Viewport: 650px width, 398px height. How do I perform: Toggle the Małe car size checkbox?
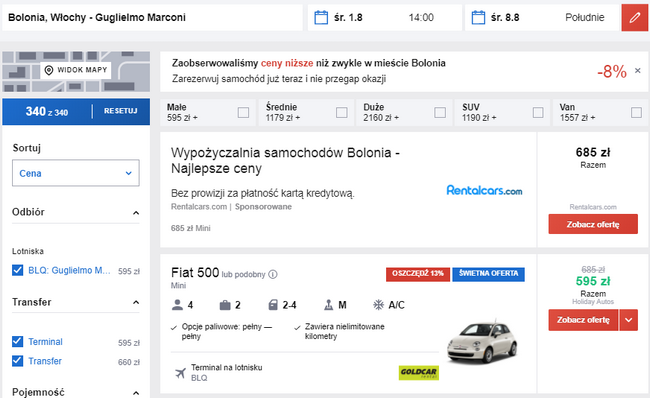243,112
